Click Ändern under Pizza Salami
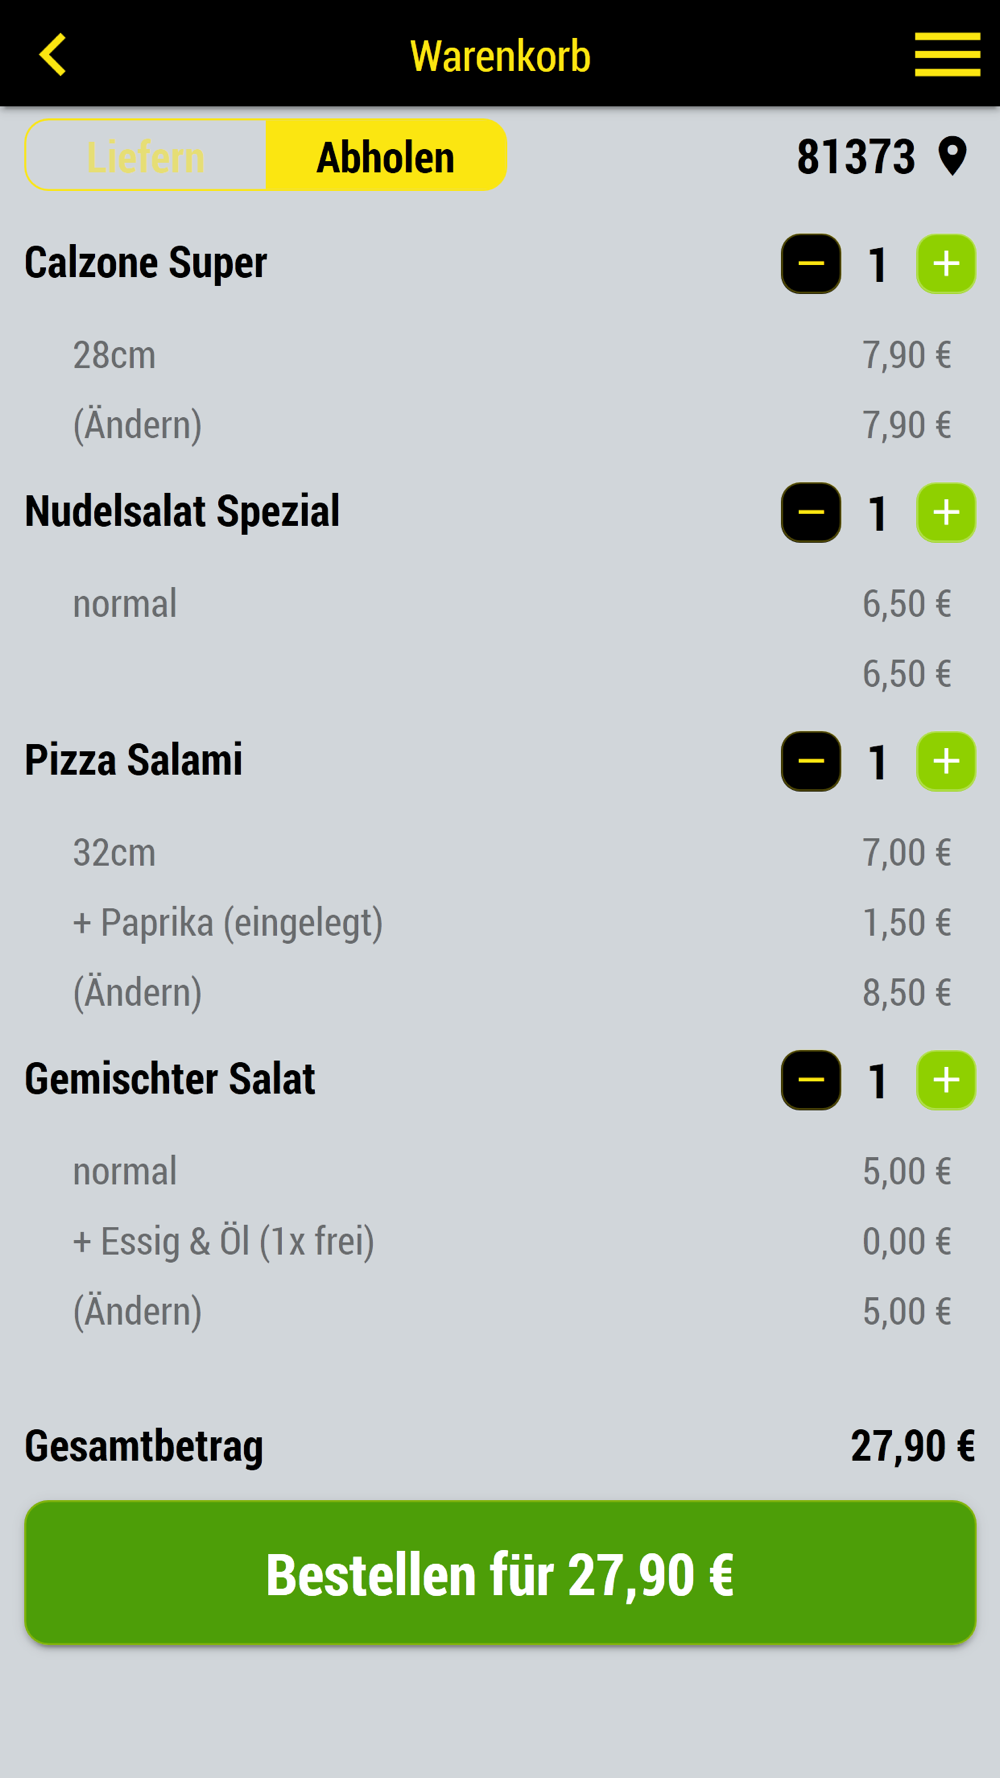This screenshot has height=1778, width=1000. click(138, 993)
